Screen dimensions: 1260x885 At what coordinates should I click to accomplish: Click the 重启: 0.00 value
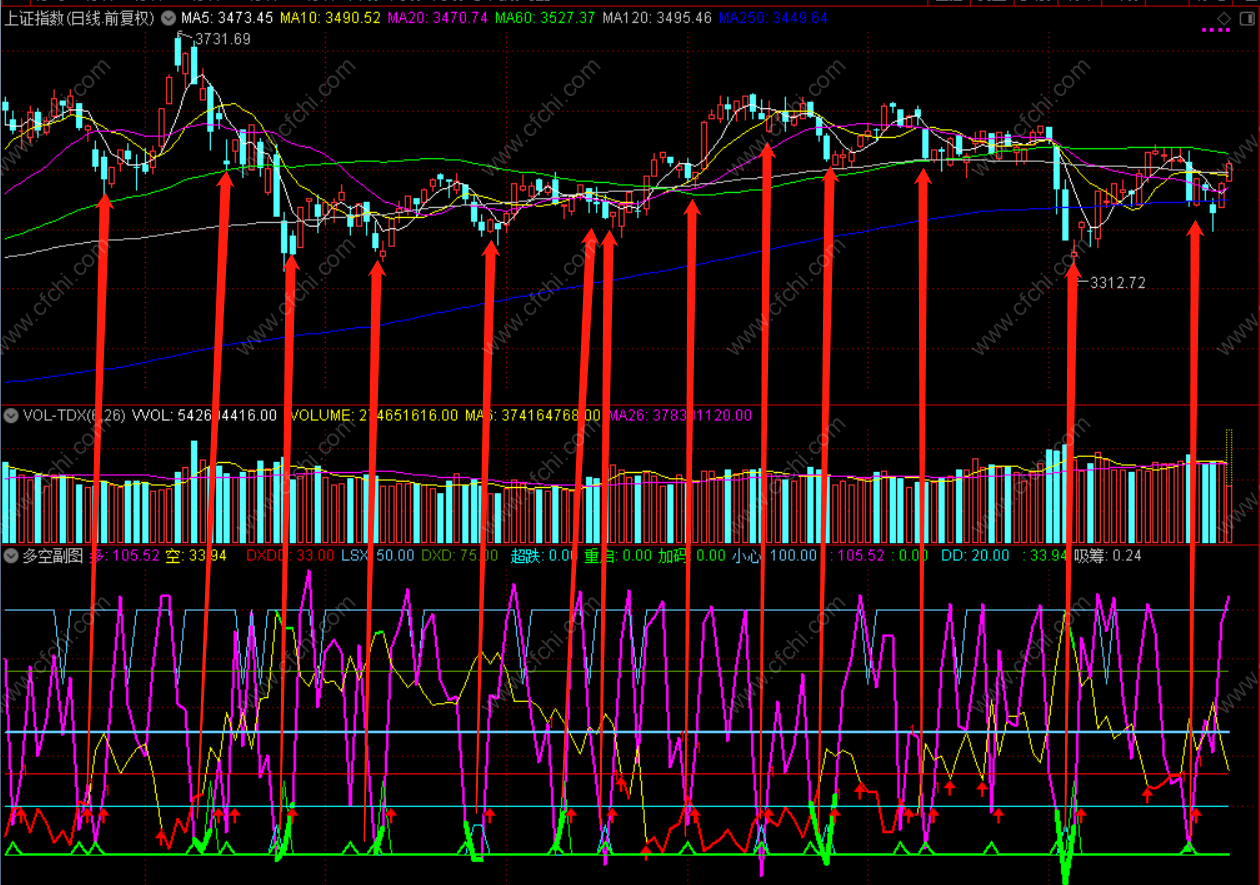coord(618,555)
